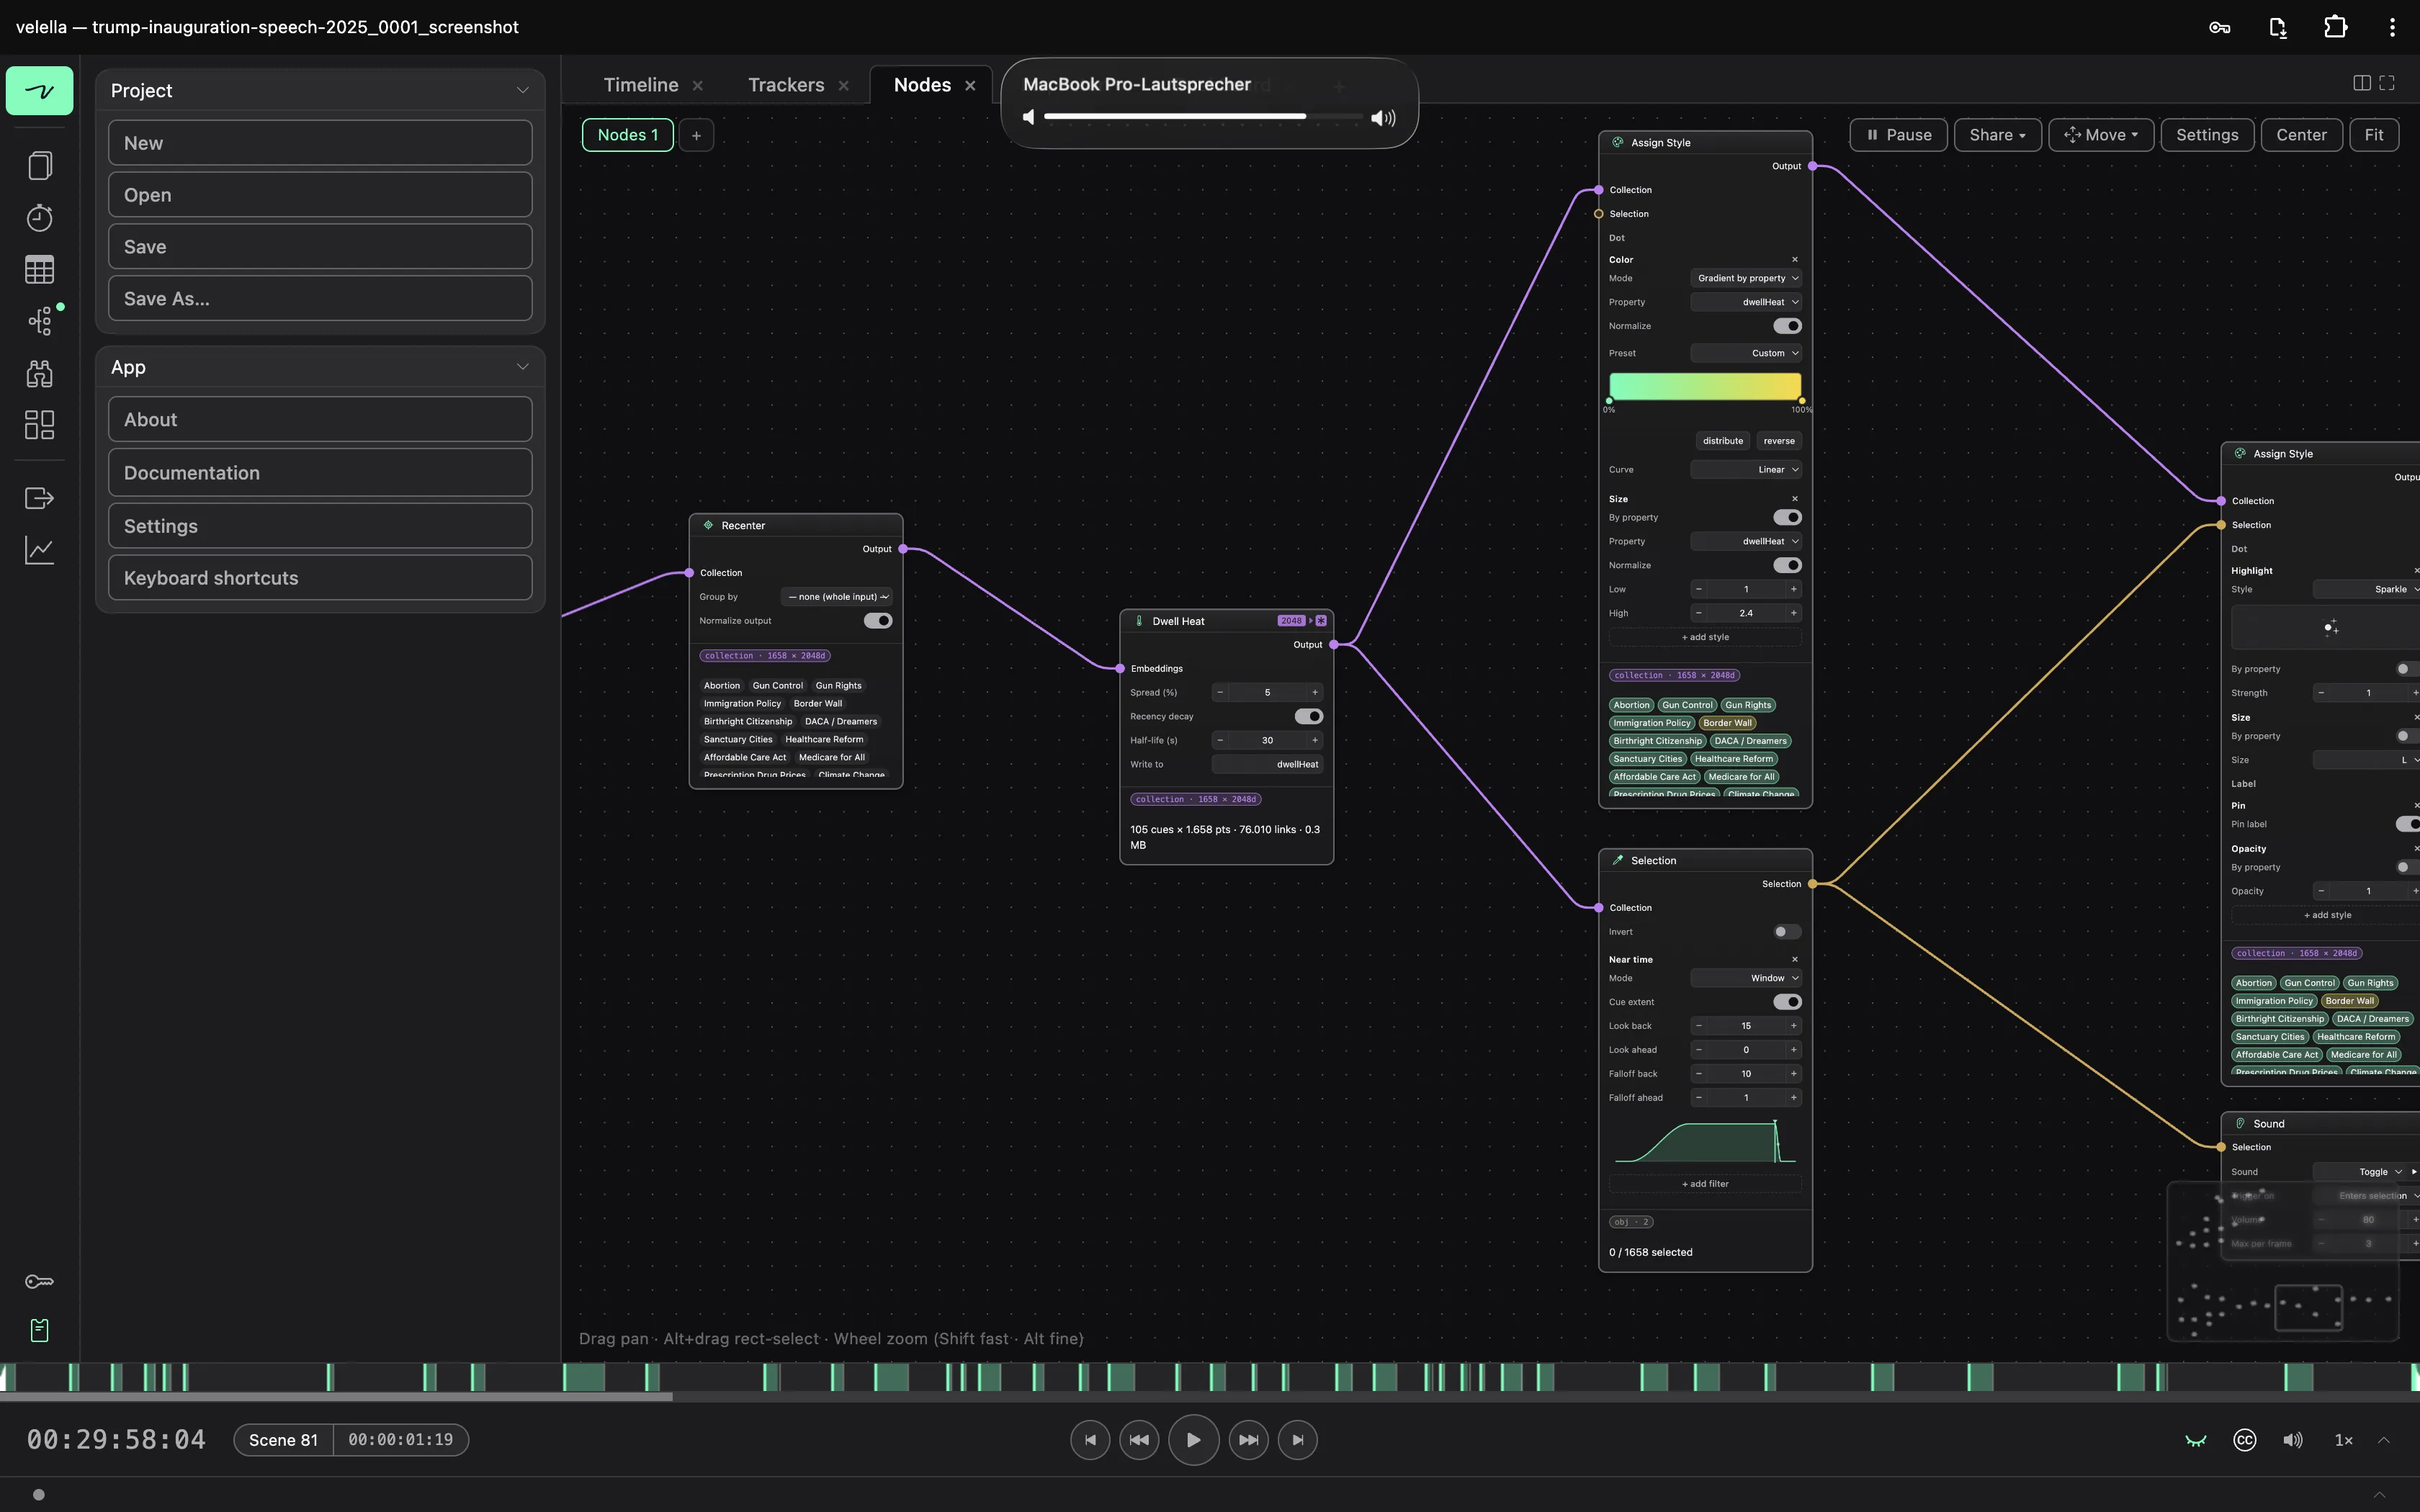Toggle Invert in Selection node
Screen dimensions: 2420x1512
tap(1787, 932)
